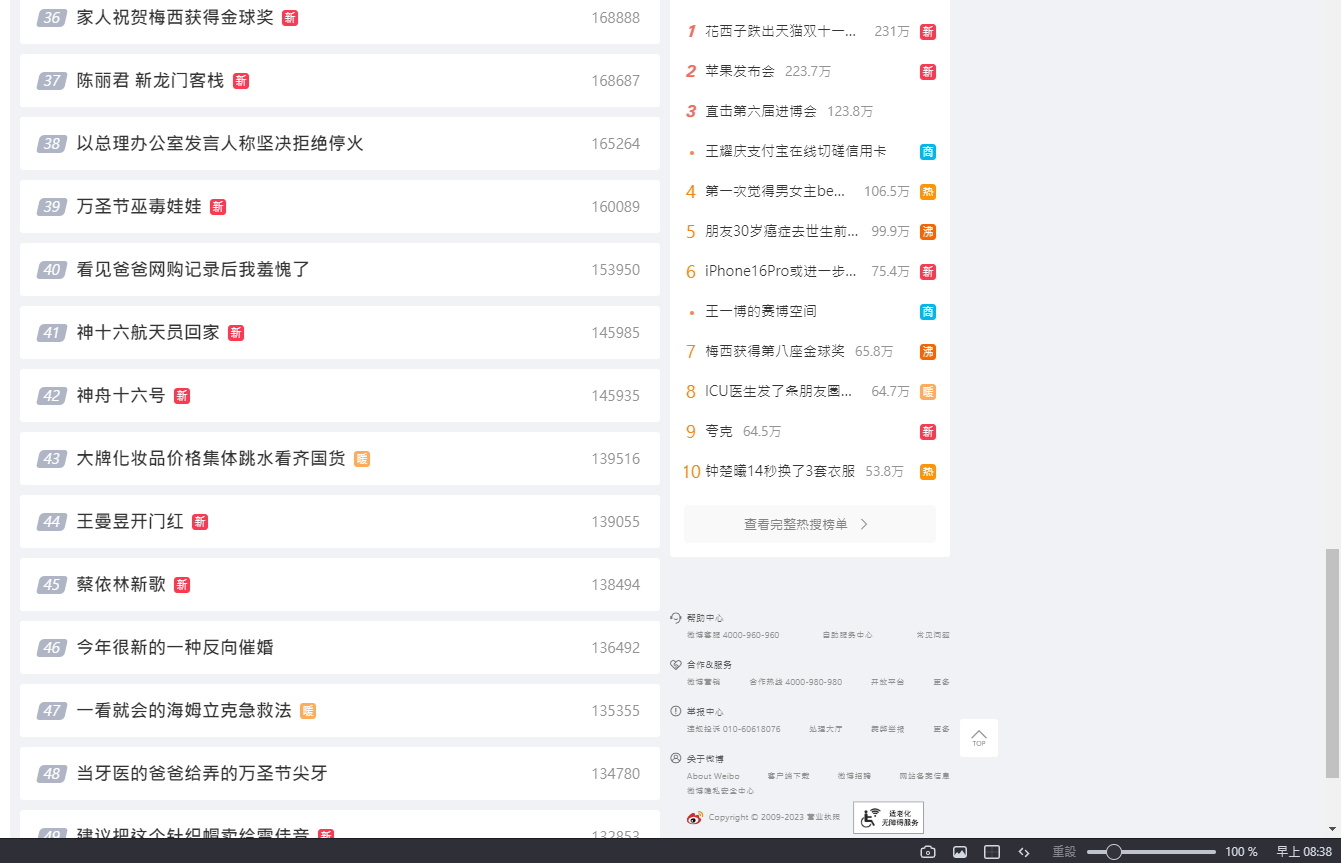Open sidebar topic 钟楚曦14秒换了3套衣服
This screenshot has height=863, width=1341.
point(780,472)
